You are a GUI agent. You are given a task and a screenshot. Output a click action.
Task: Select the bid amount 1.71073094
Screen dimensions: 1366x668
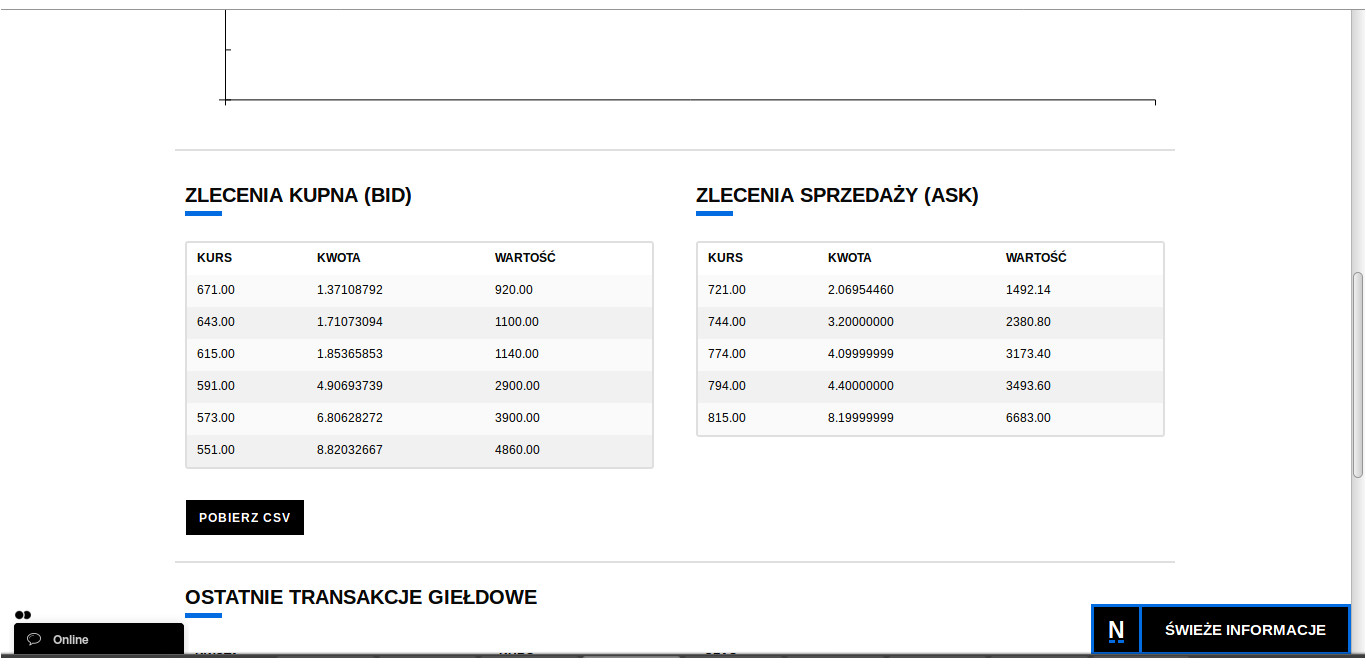click(x=350, y=322)
